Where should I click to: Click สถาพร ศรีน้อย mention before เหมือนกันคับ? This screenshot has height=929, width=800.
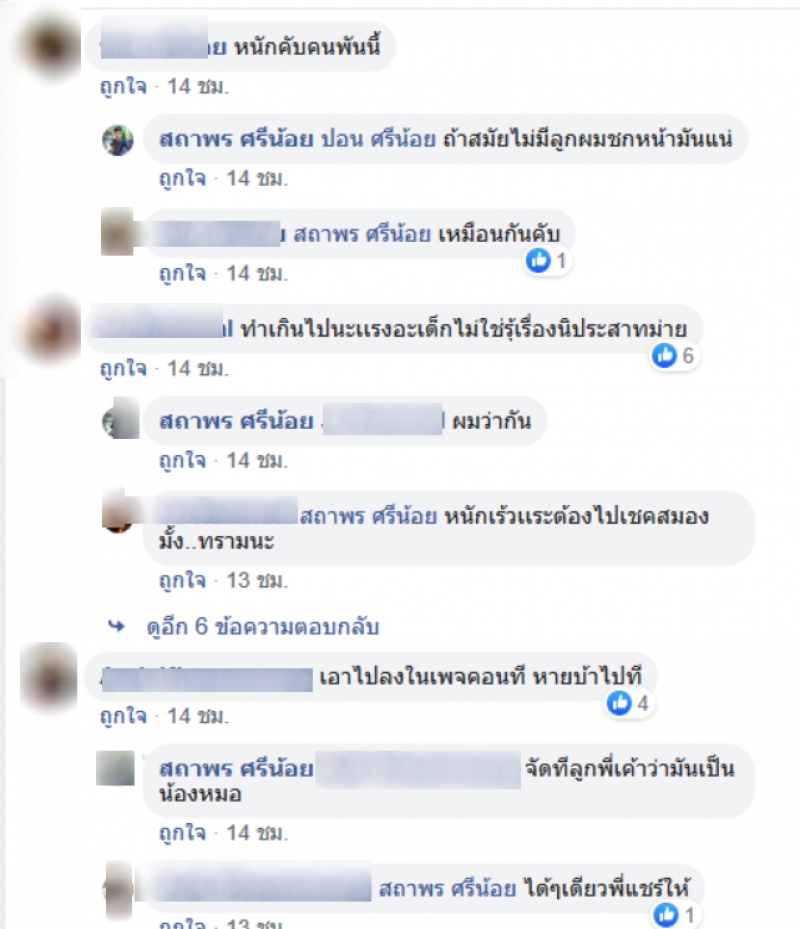(x=361, y=234)
